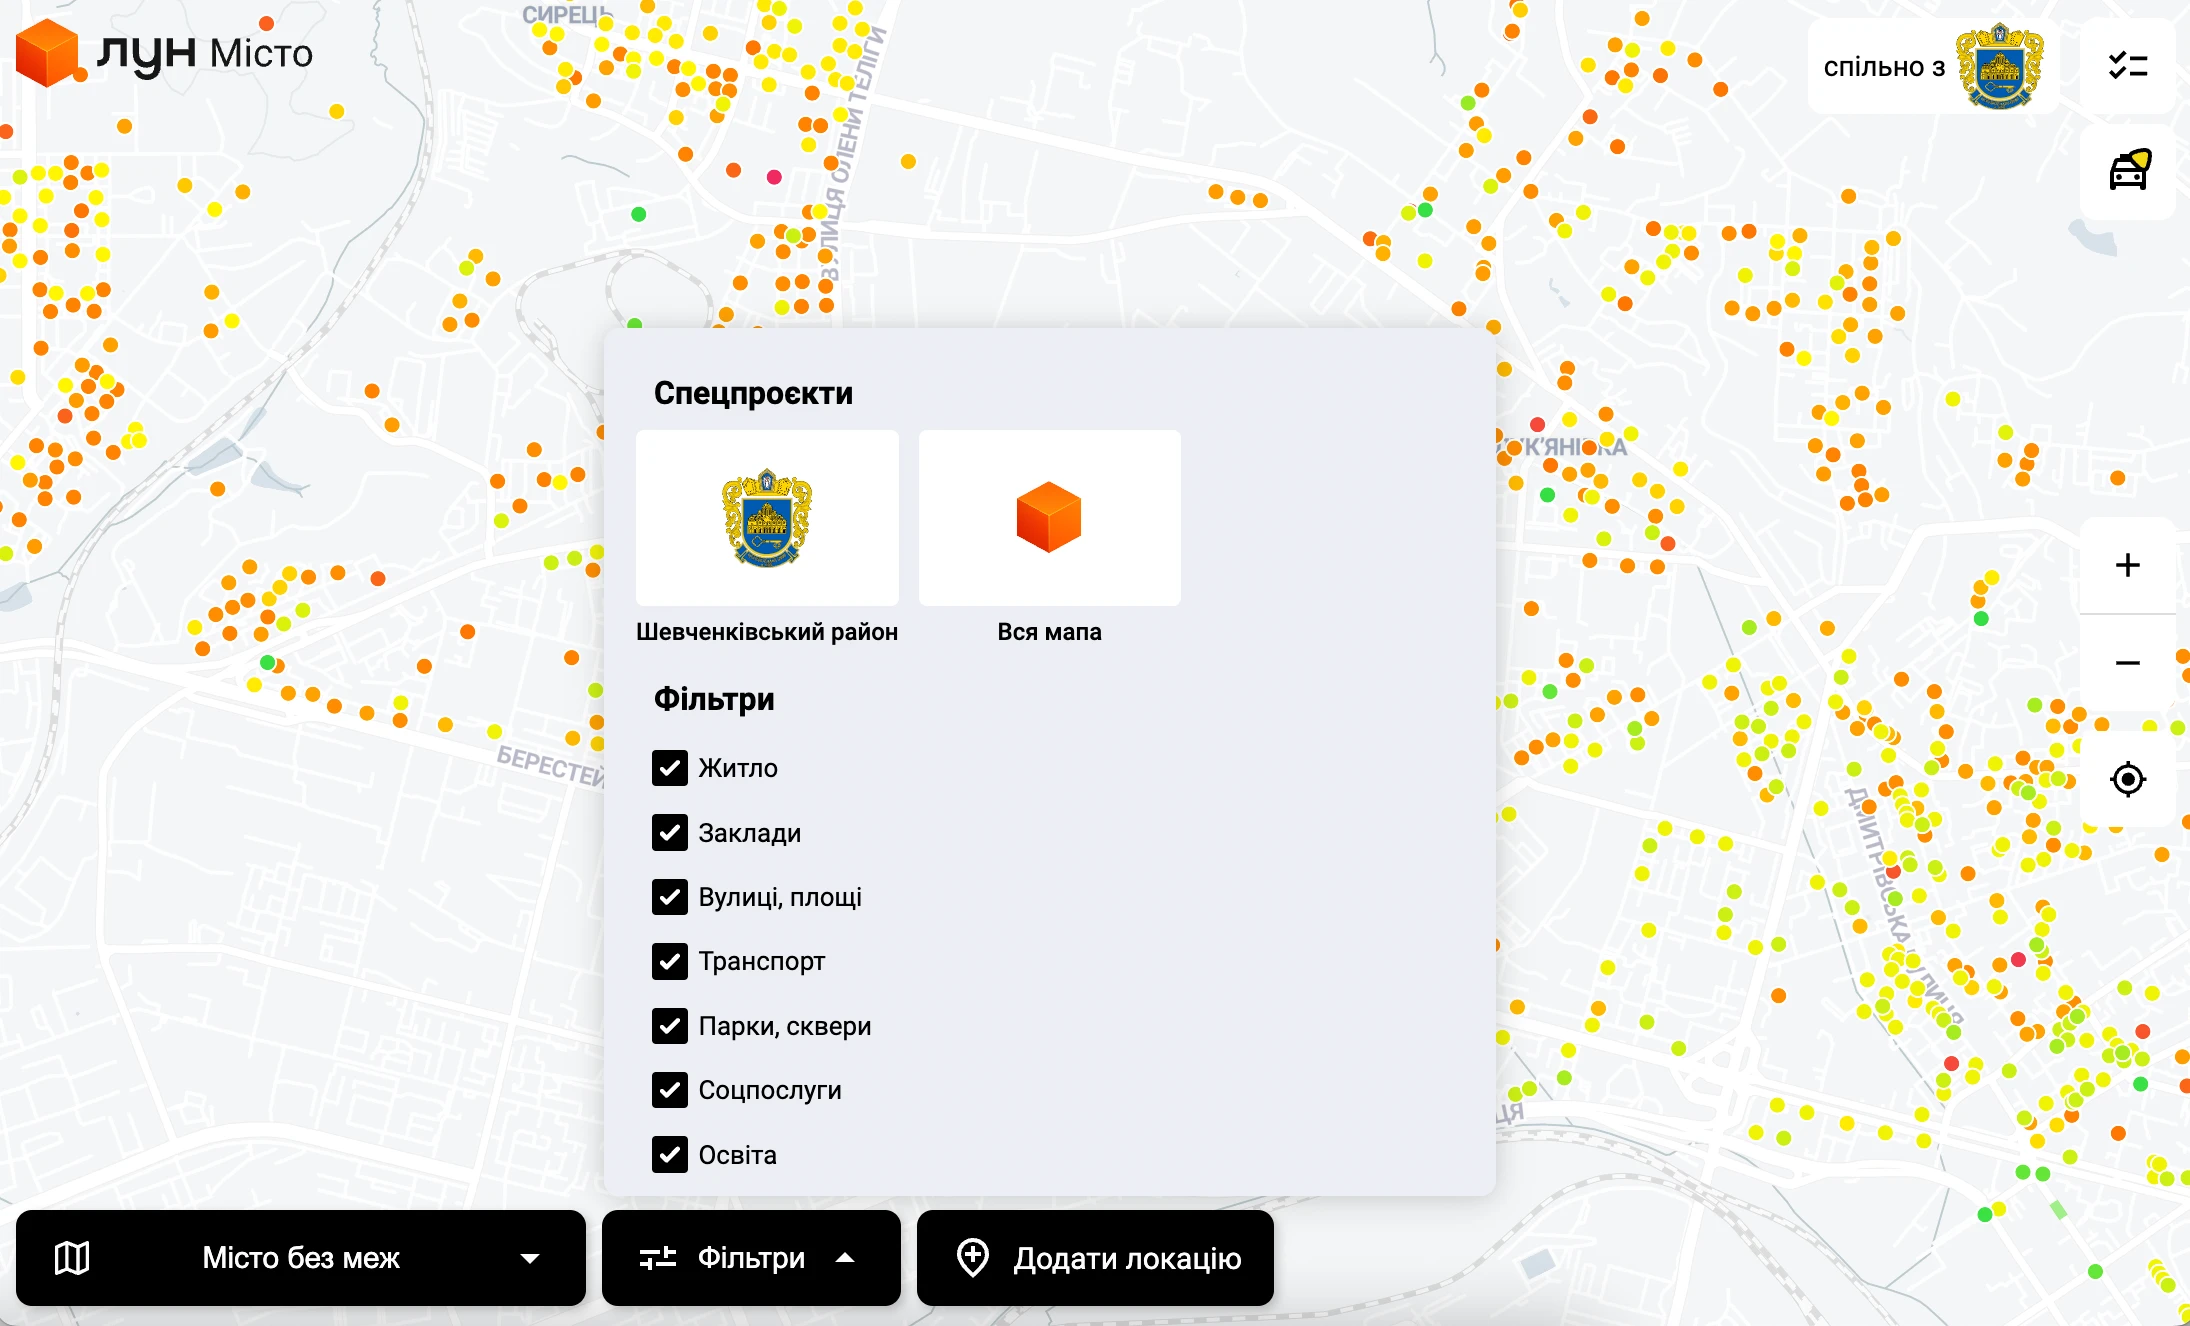This screenshot has height=1326, width=2190.
Task: Disable the Парки, сквери filter
Action: tap(670, 1026)
